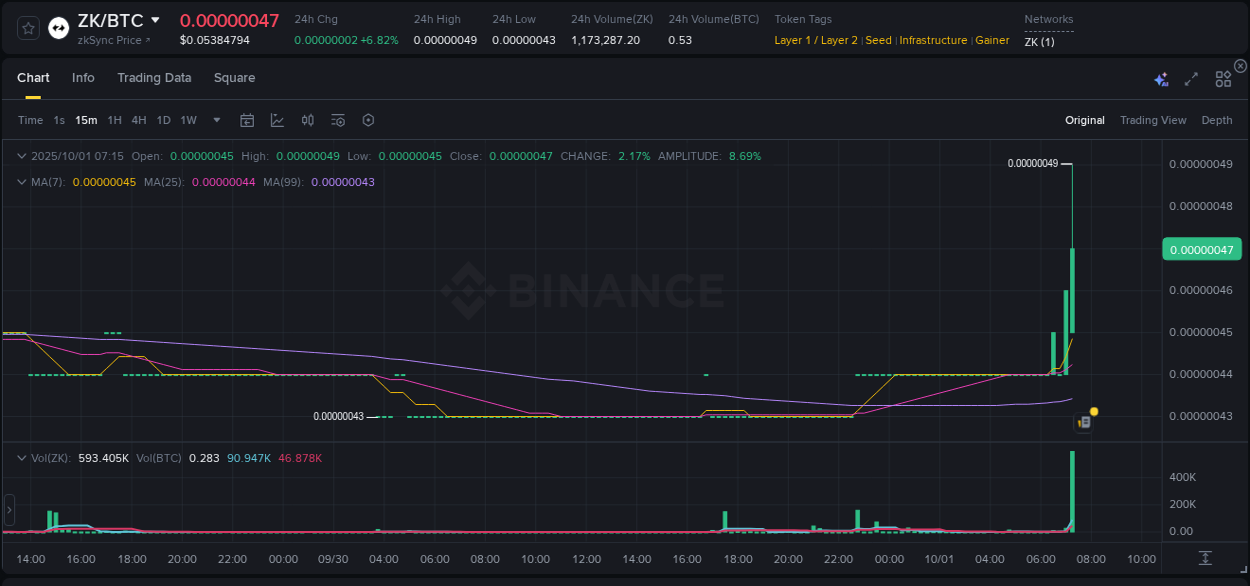Switch to the Square tab
Viewport: 1250px width, 586px height.
(234, 77)
